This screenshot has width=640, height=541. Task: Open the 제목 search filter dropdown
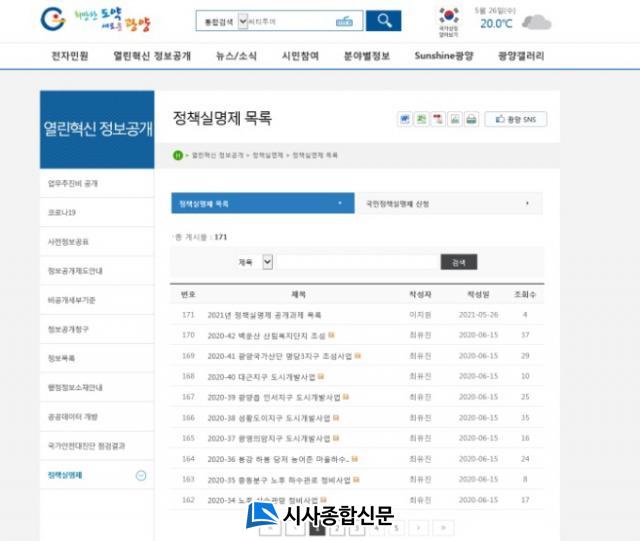click(x=267, y=262)
